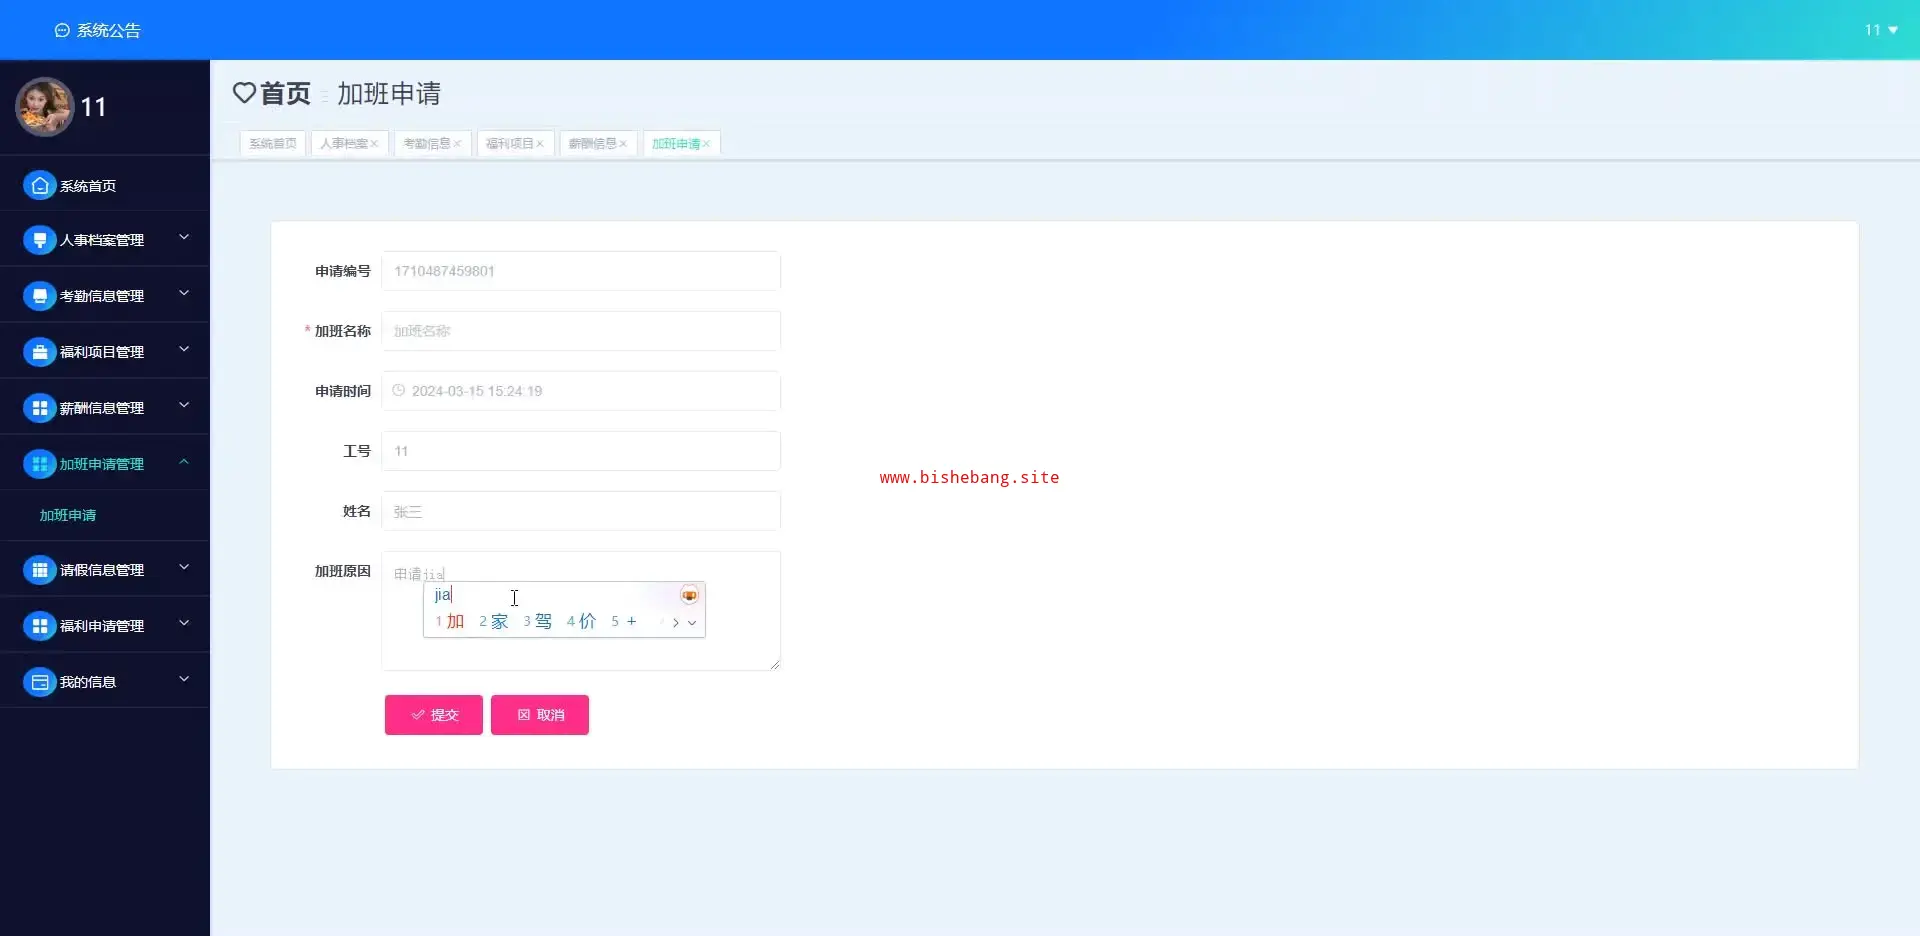
Task: Expand the 我的信息 menu chevron
Action: point(184,680)
